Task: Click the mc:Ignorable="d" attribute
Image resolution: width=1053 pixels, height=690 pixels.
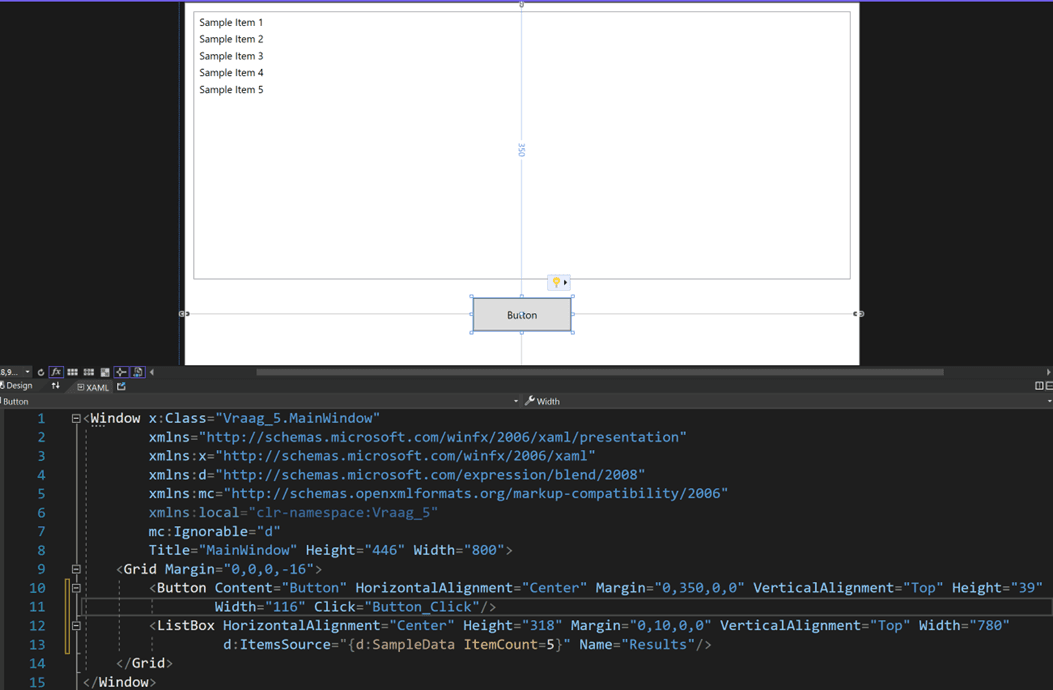Action: pos(214,531)
